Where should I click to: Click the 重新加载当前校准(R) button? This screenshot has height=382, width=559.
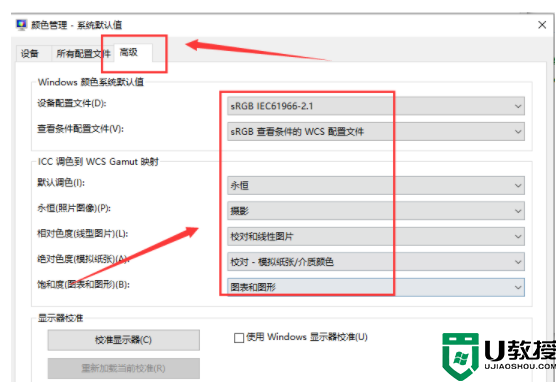tap(123, 368)
